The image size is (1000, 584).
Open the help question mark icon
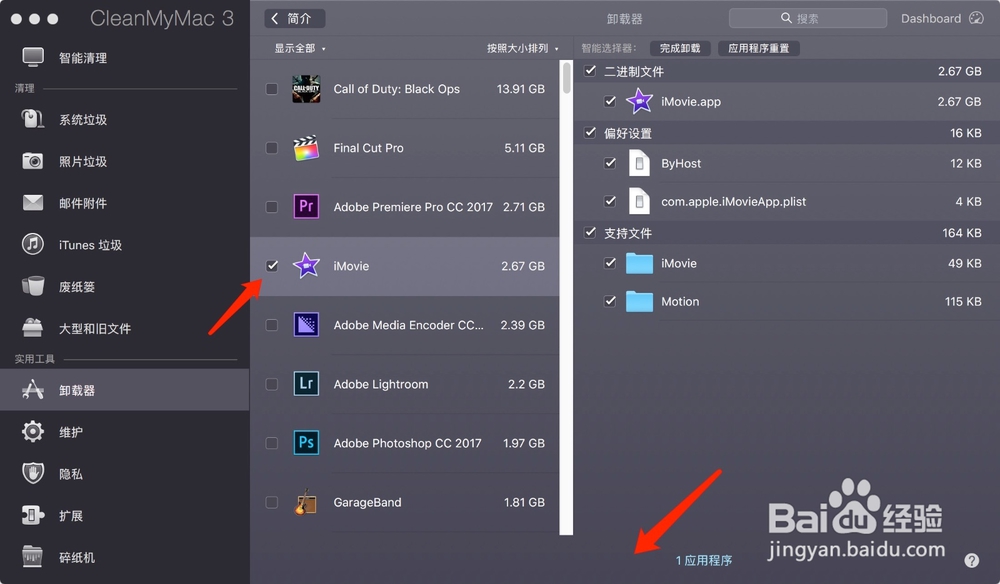[x=971, y=560]
